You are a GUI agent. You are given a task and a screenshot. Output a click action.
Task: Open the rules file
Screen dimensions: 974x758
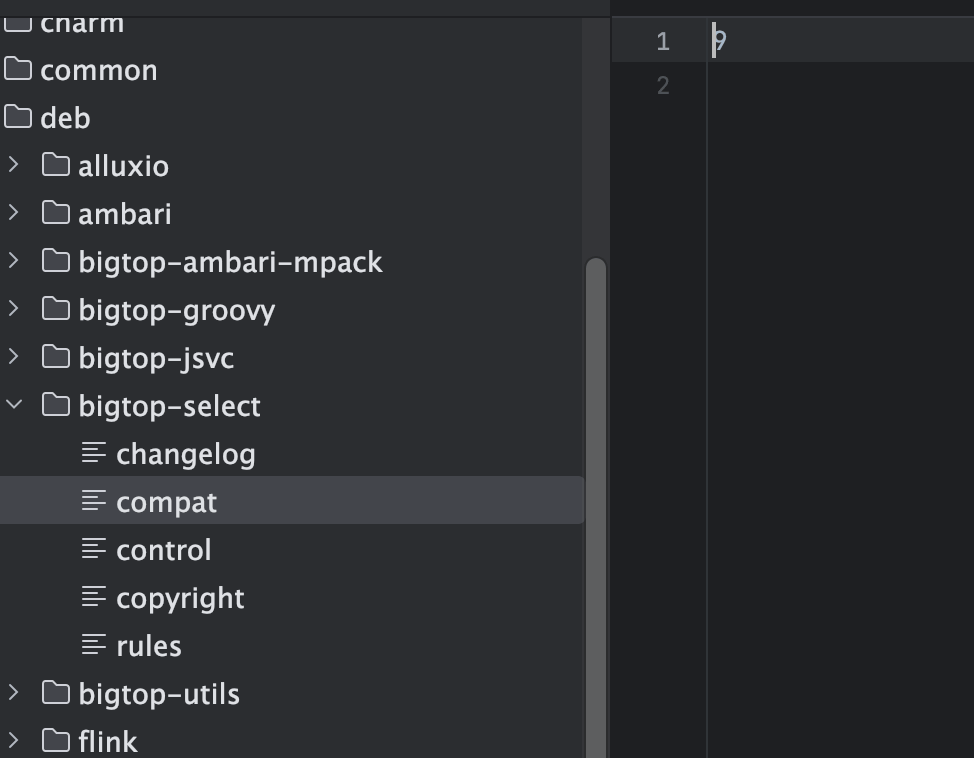coord(149,646)
